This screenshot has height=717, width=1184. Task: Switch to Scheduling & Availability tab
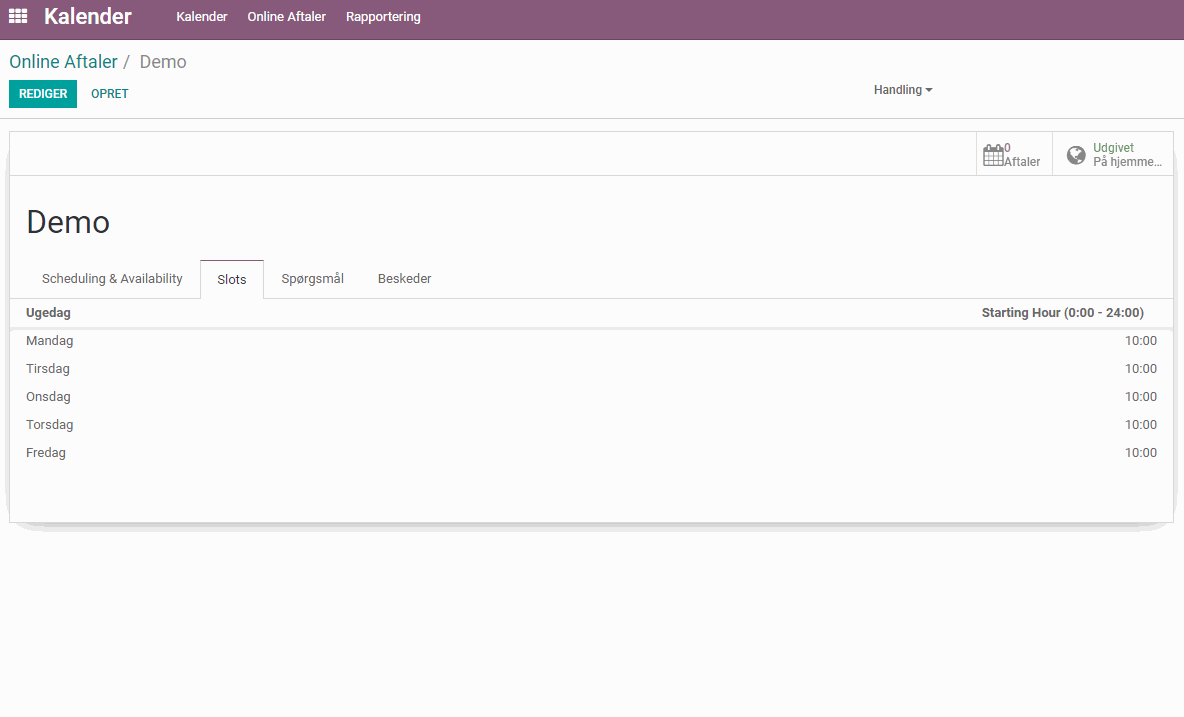click(112, 278)
